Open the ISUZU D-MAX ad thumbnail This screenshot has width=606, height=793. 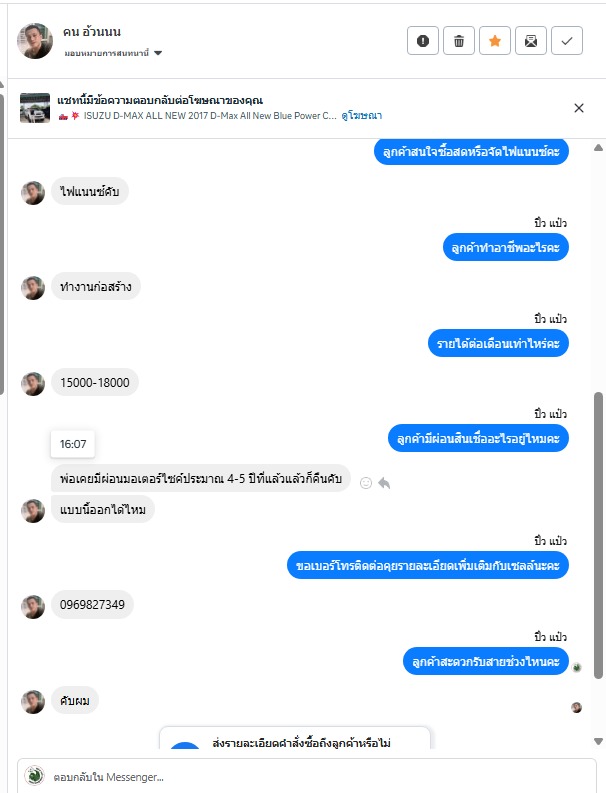(x=35, y=108)
